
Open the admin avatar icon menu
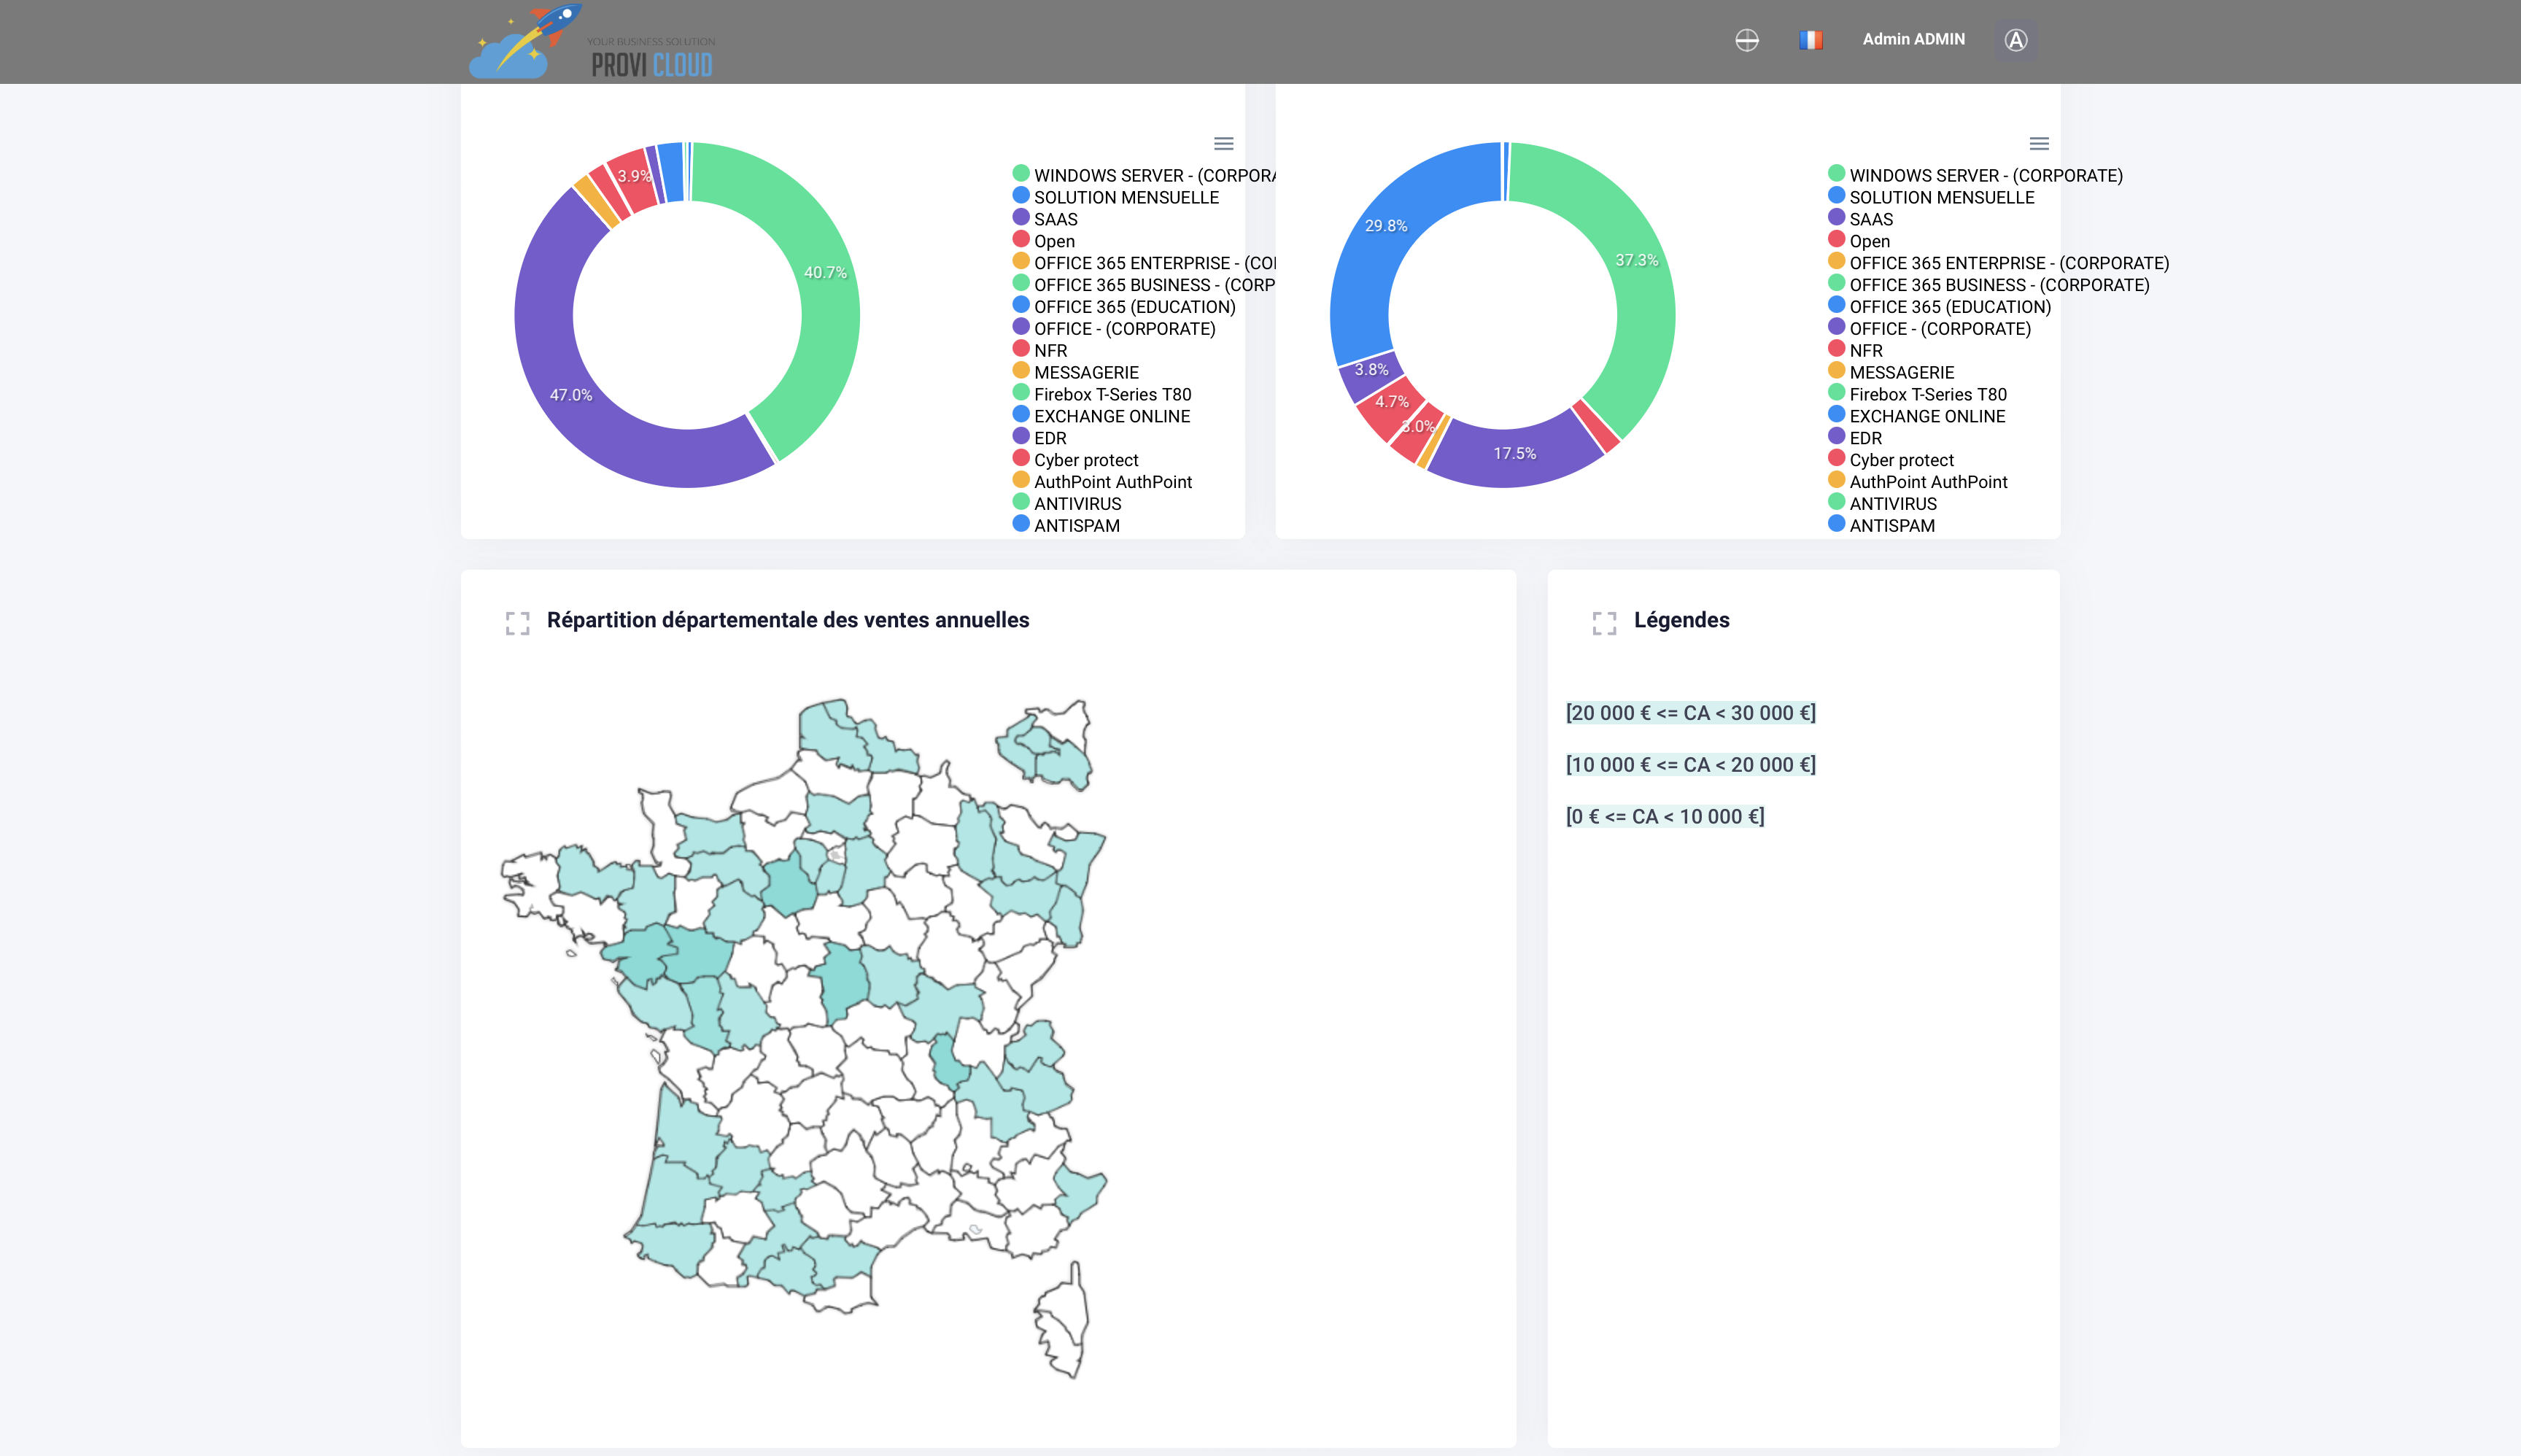click(x=2015, y=40)
